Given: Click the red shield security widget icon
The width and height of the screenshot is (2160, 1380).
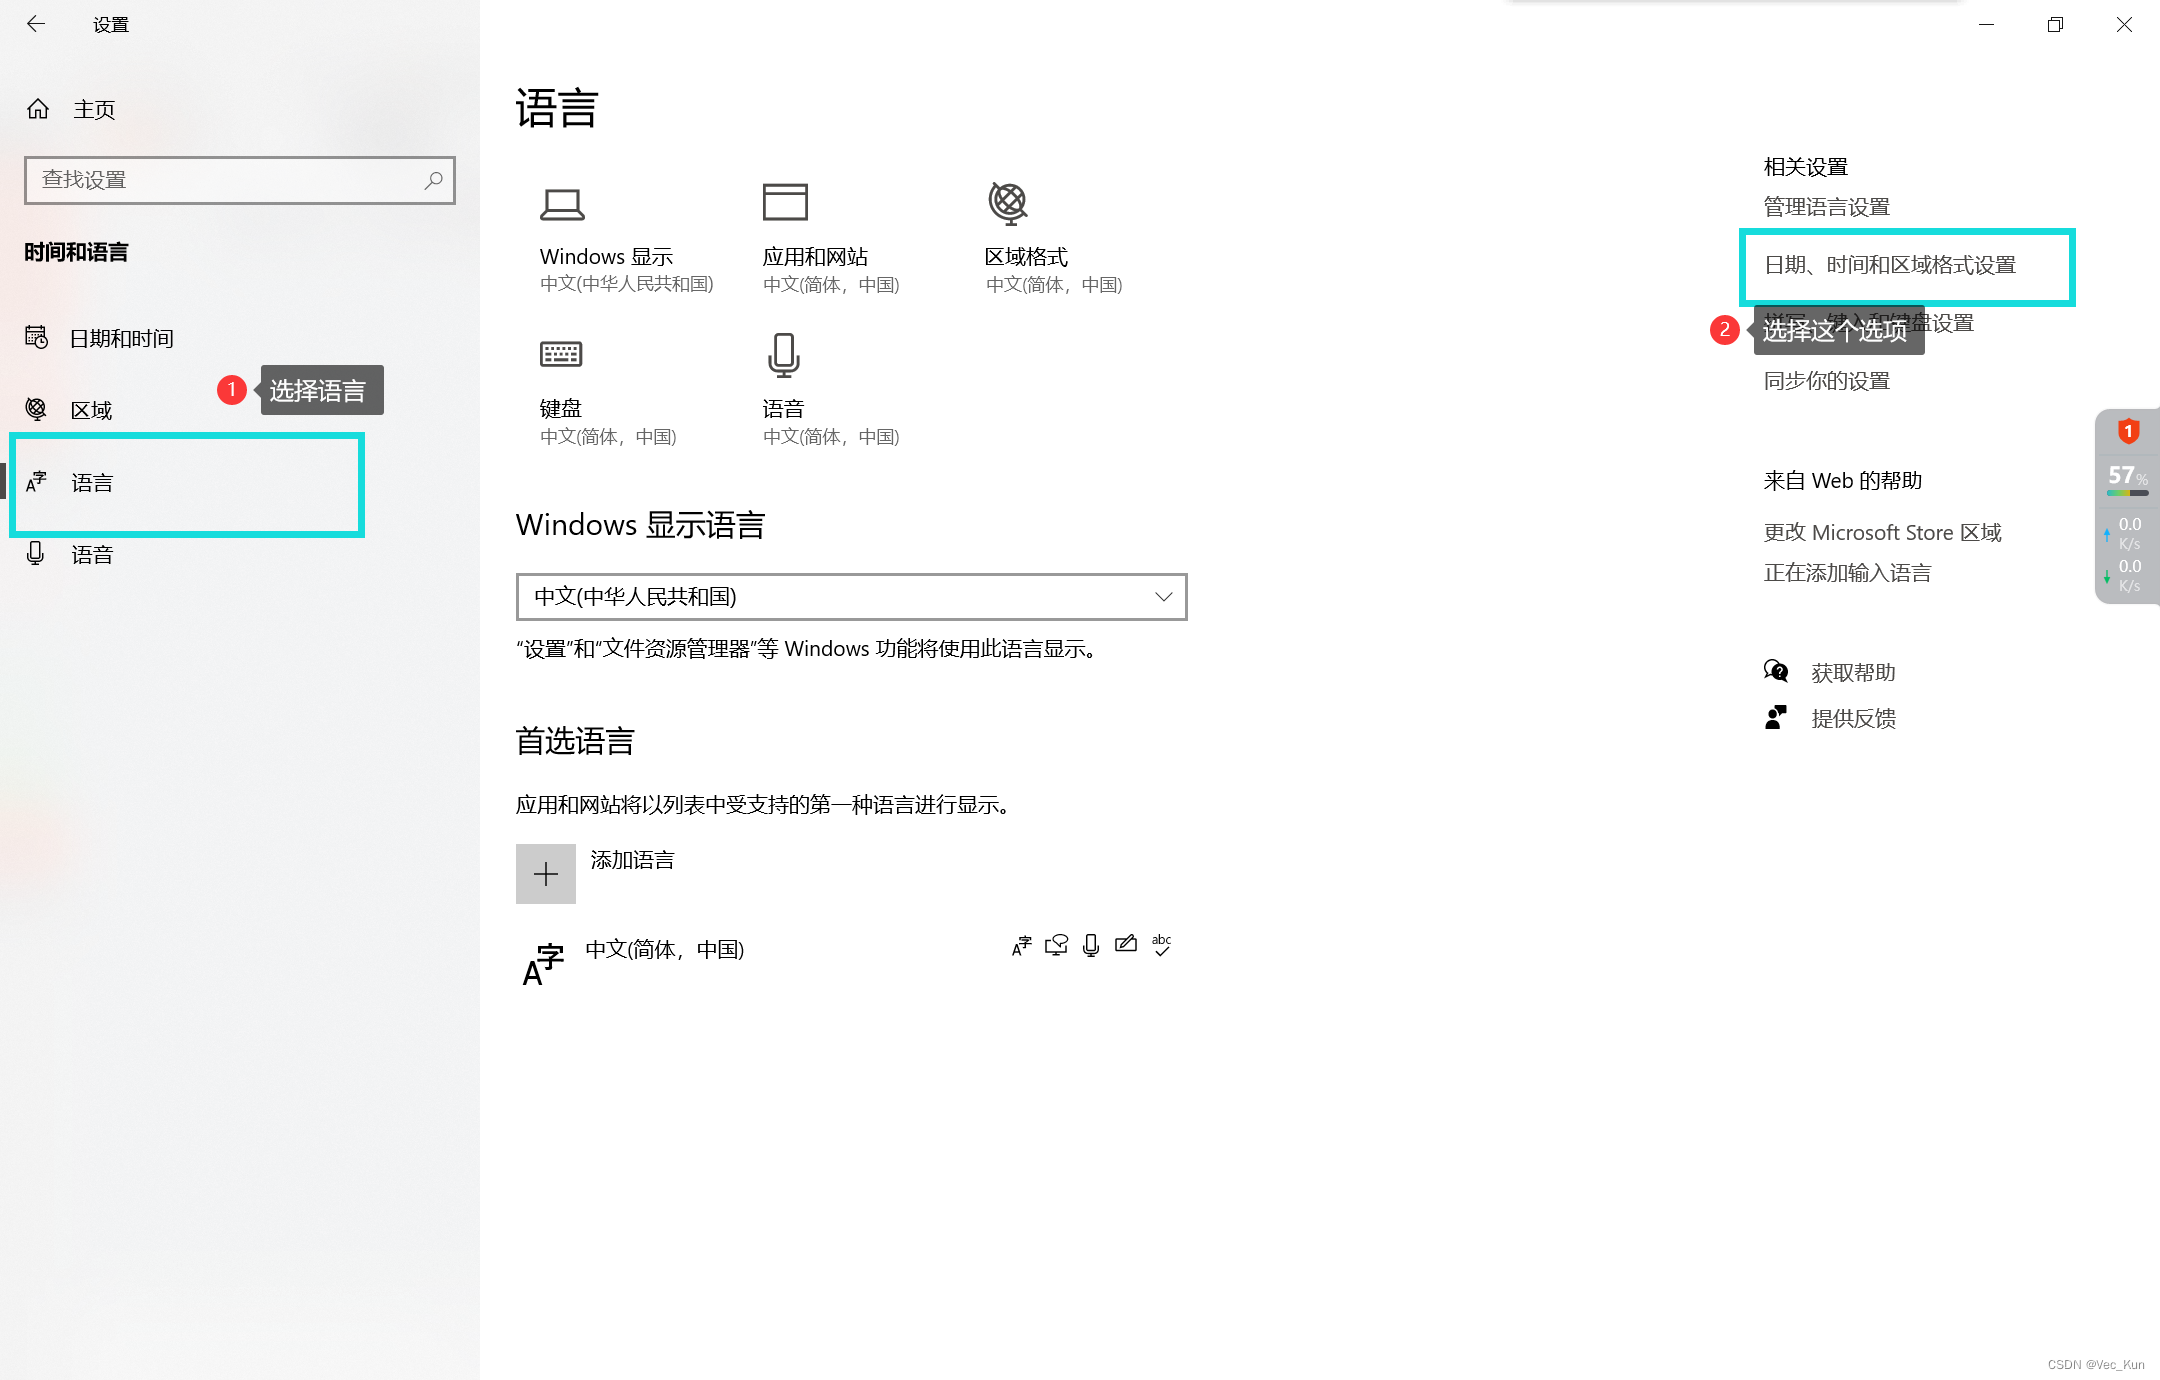Looking at the screenshot, I should (x=2128, y=432).
